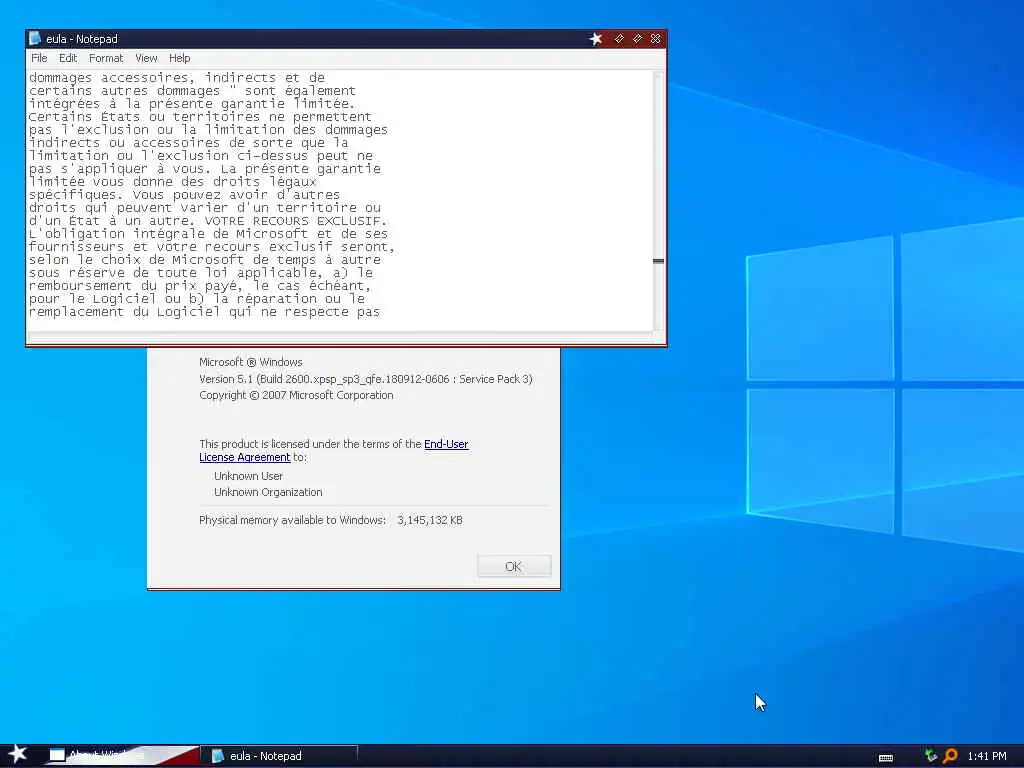This screenshot has width=1024, height=768.
Task: Minimize the eula Notepad window
Action: tap(618, 39)
